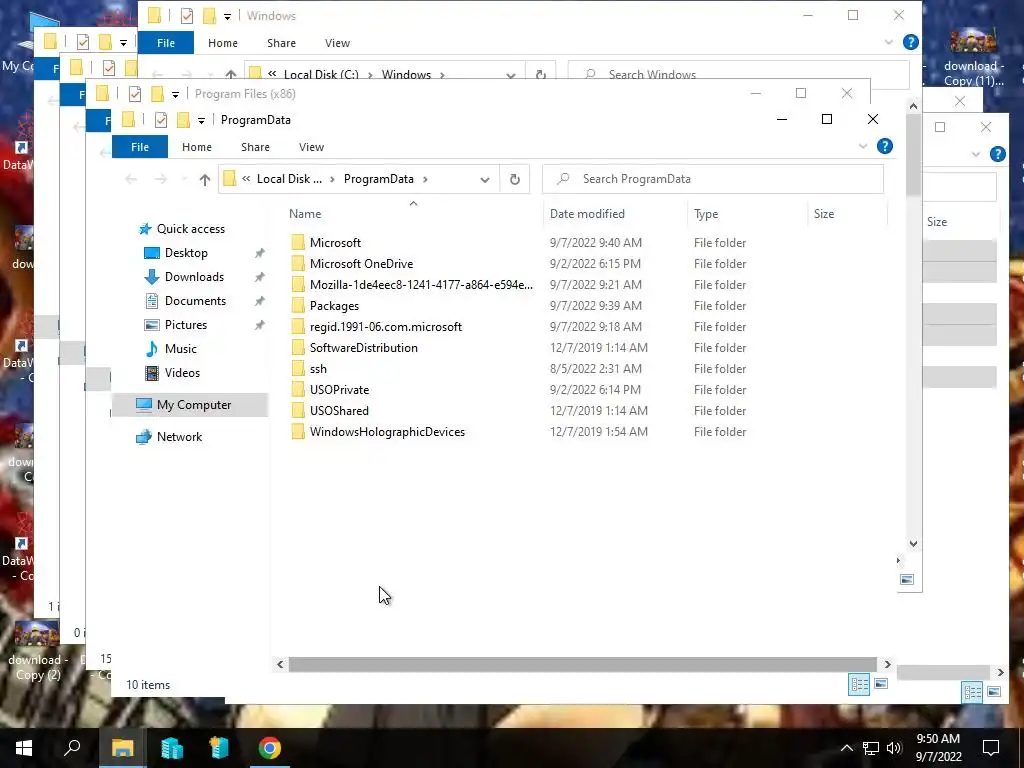Open Documents in the navigation pane

coord(195,300)
